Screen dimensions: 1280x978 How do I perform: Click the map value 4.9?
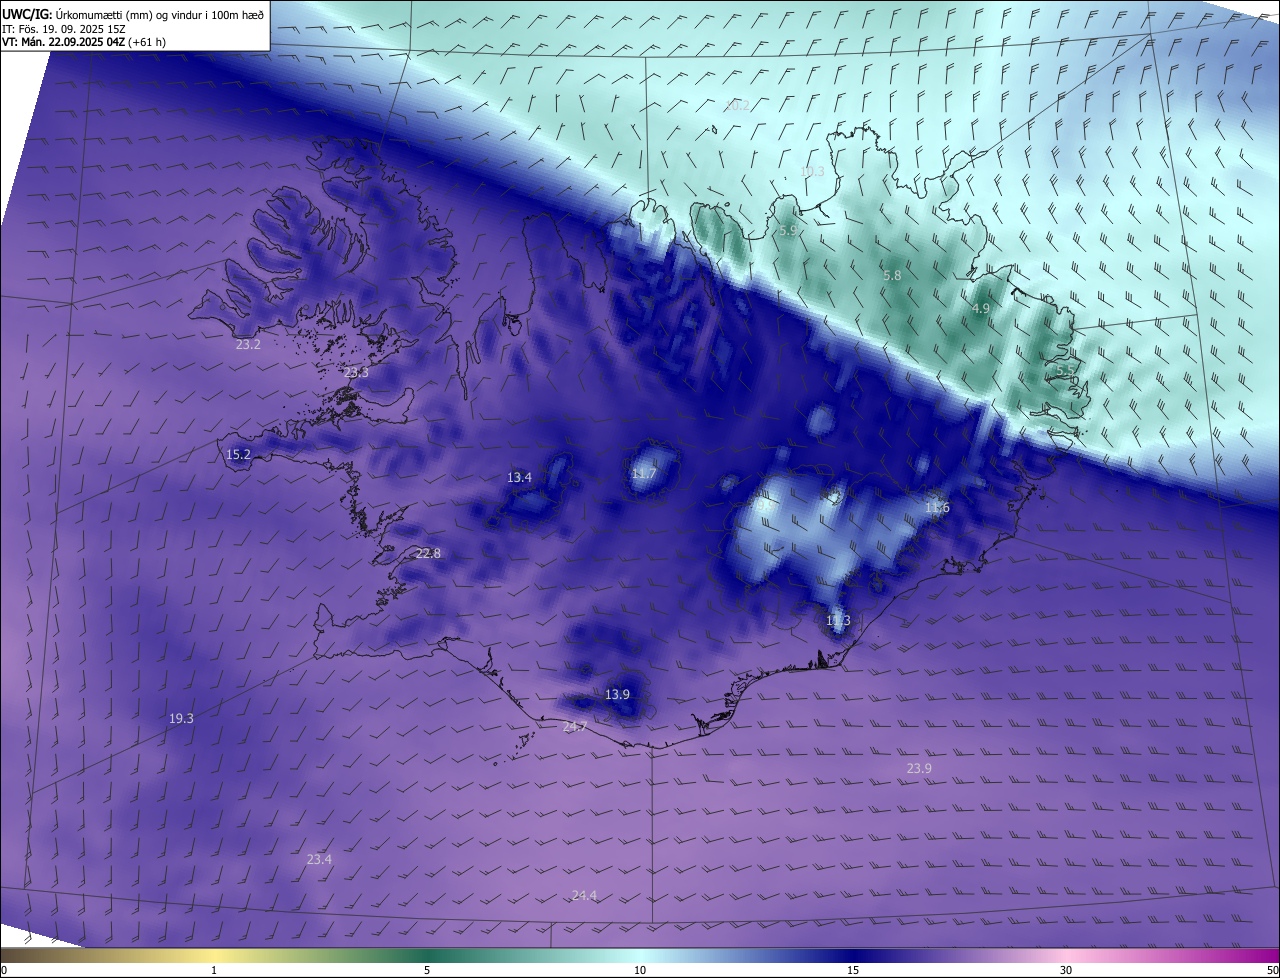[x=980, y=310]
